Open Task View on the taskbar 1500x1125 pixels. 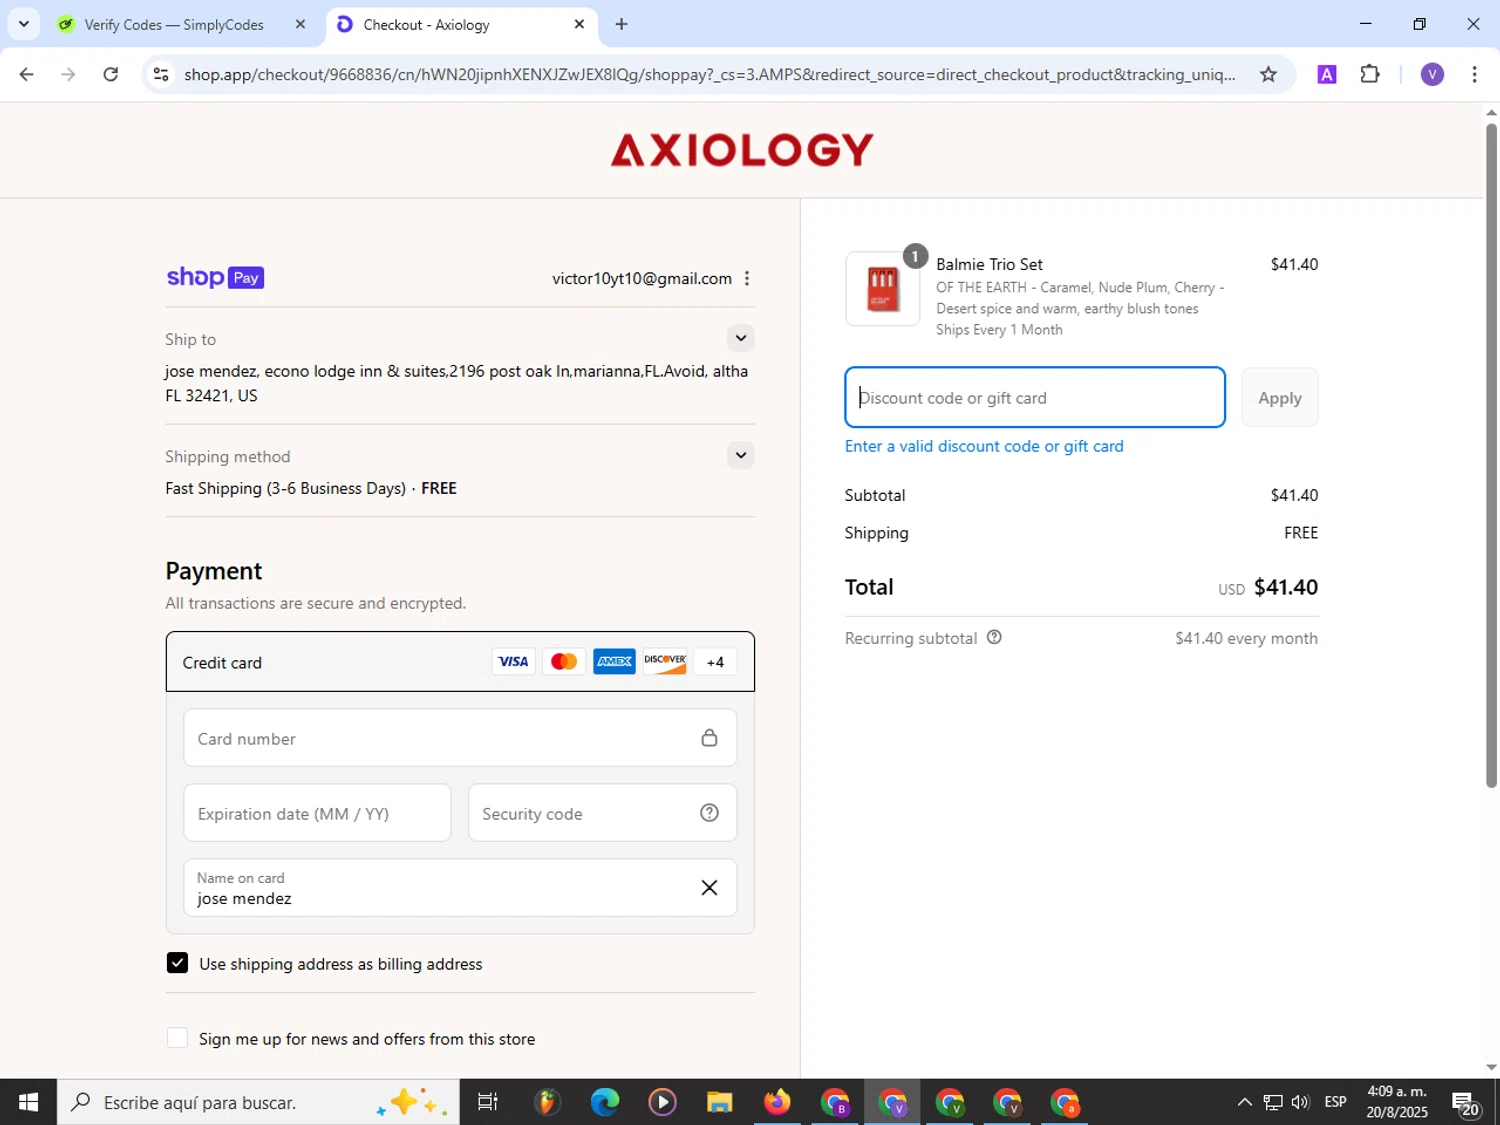[487, 1102]
